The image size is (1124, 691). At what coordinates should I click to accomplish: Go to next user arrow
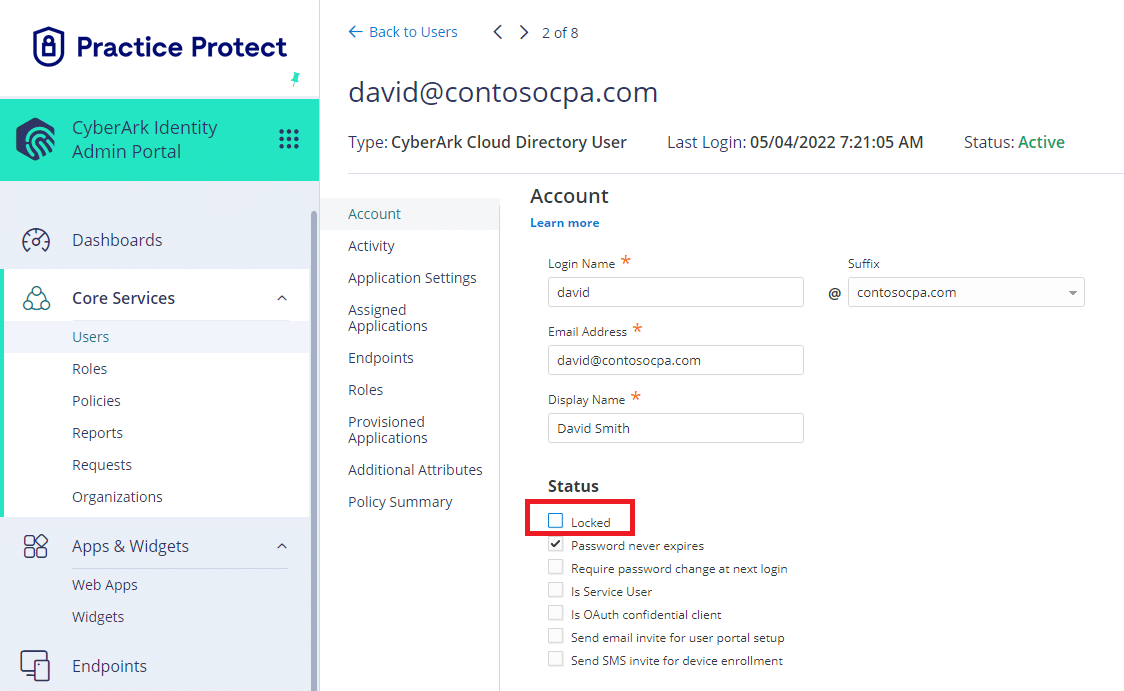click(x=524, y=32)
